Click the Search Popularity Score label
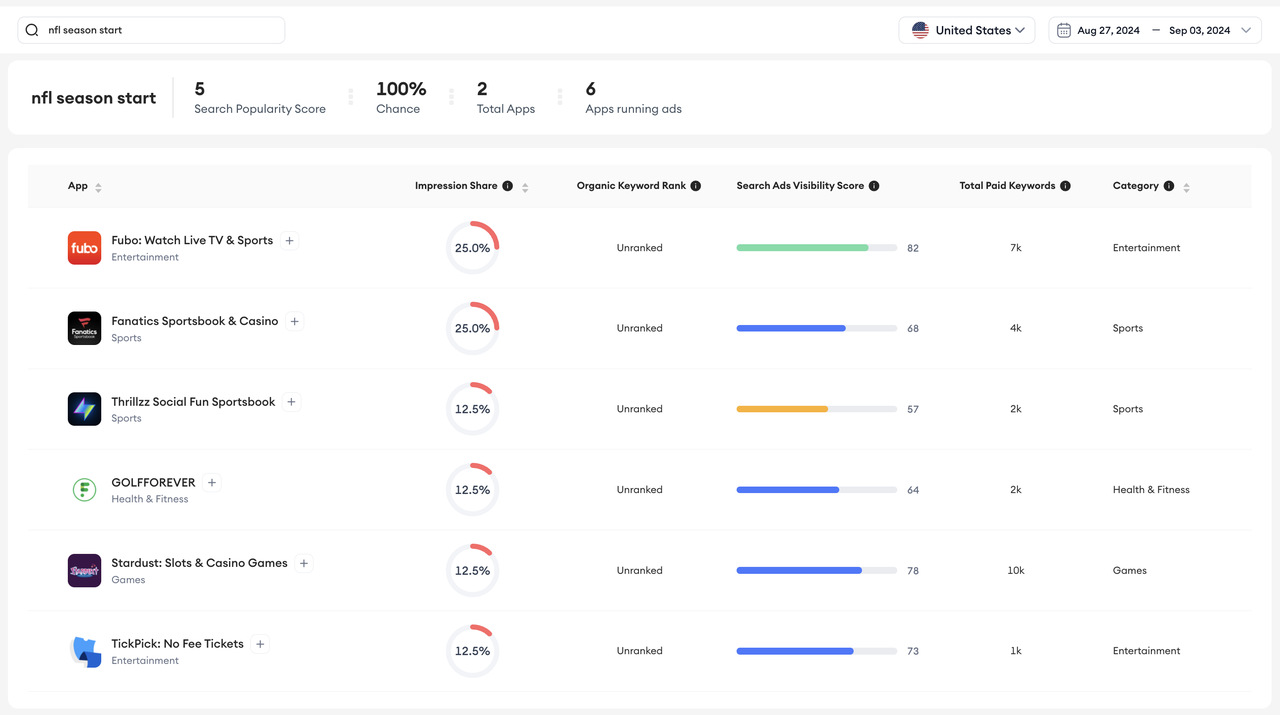Viewport: 1280px width, 715px height. [x=260, y=109]
